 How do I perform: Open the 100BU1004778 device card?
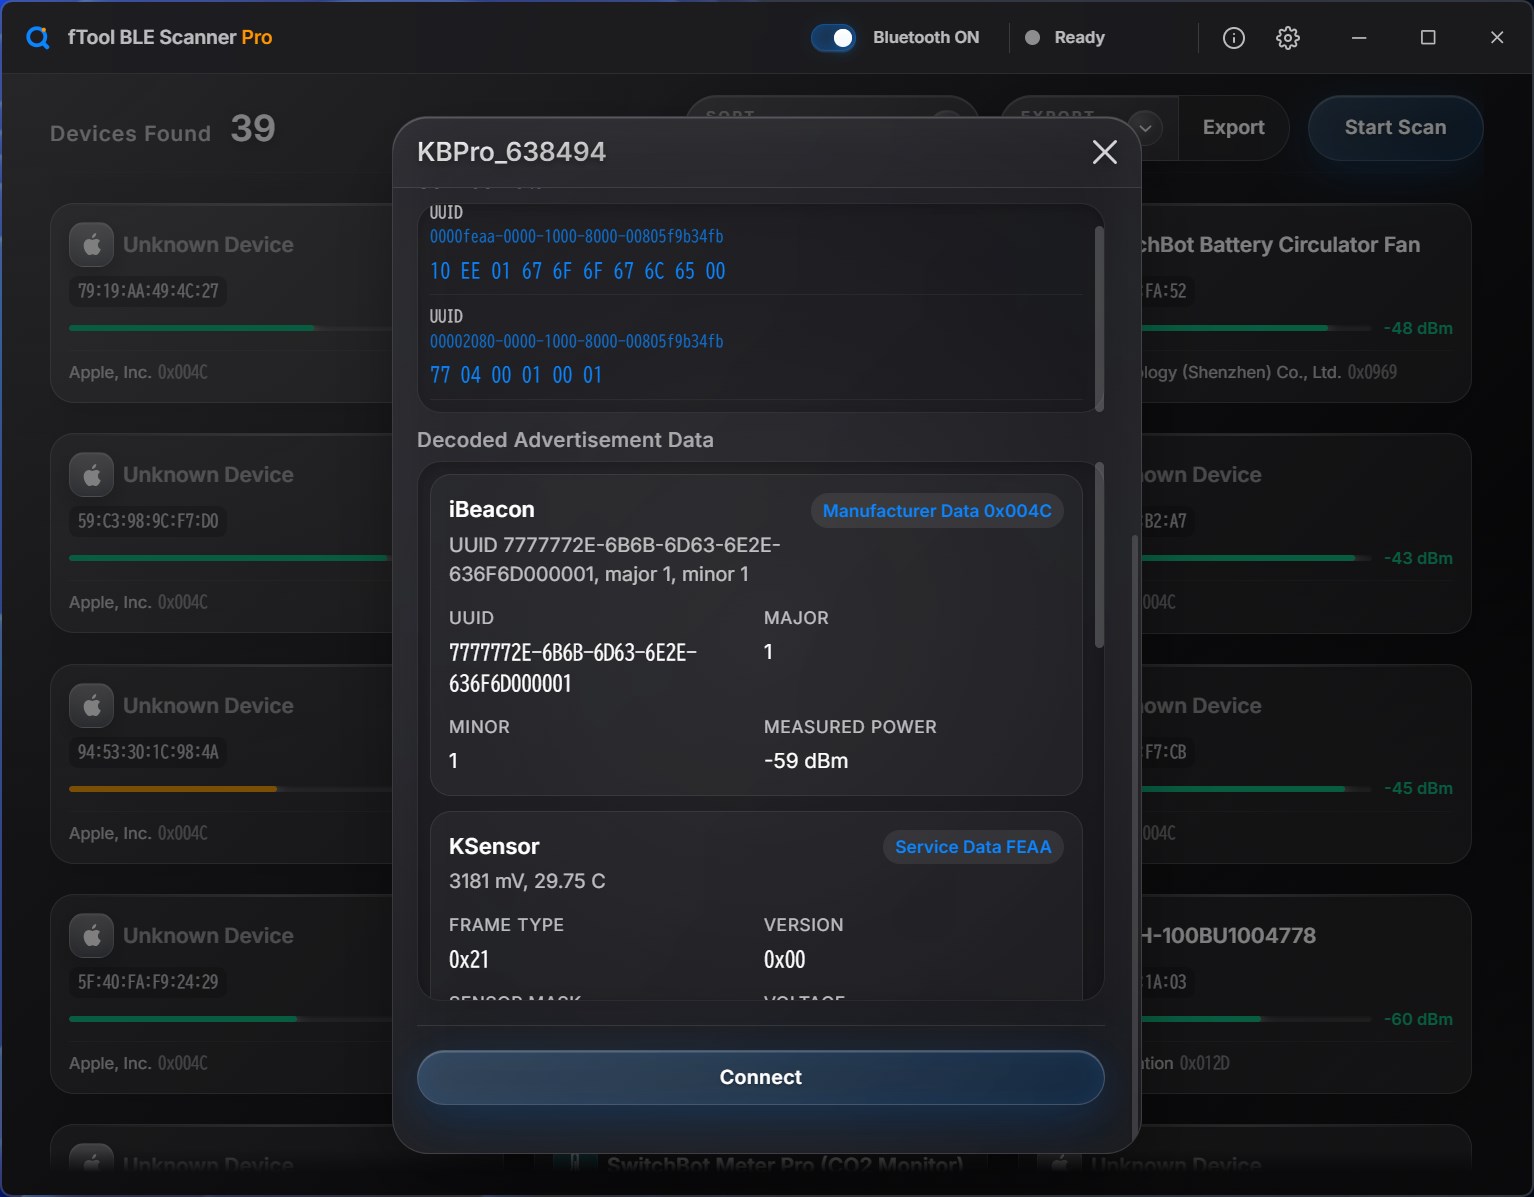point(1305,993)
